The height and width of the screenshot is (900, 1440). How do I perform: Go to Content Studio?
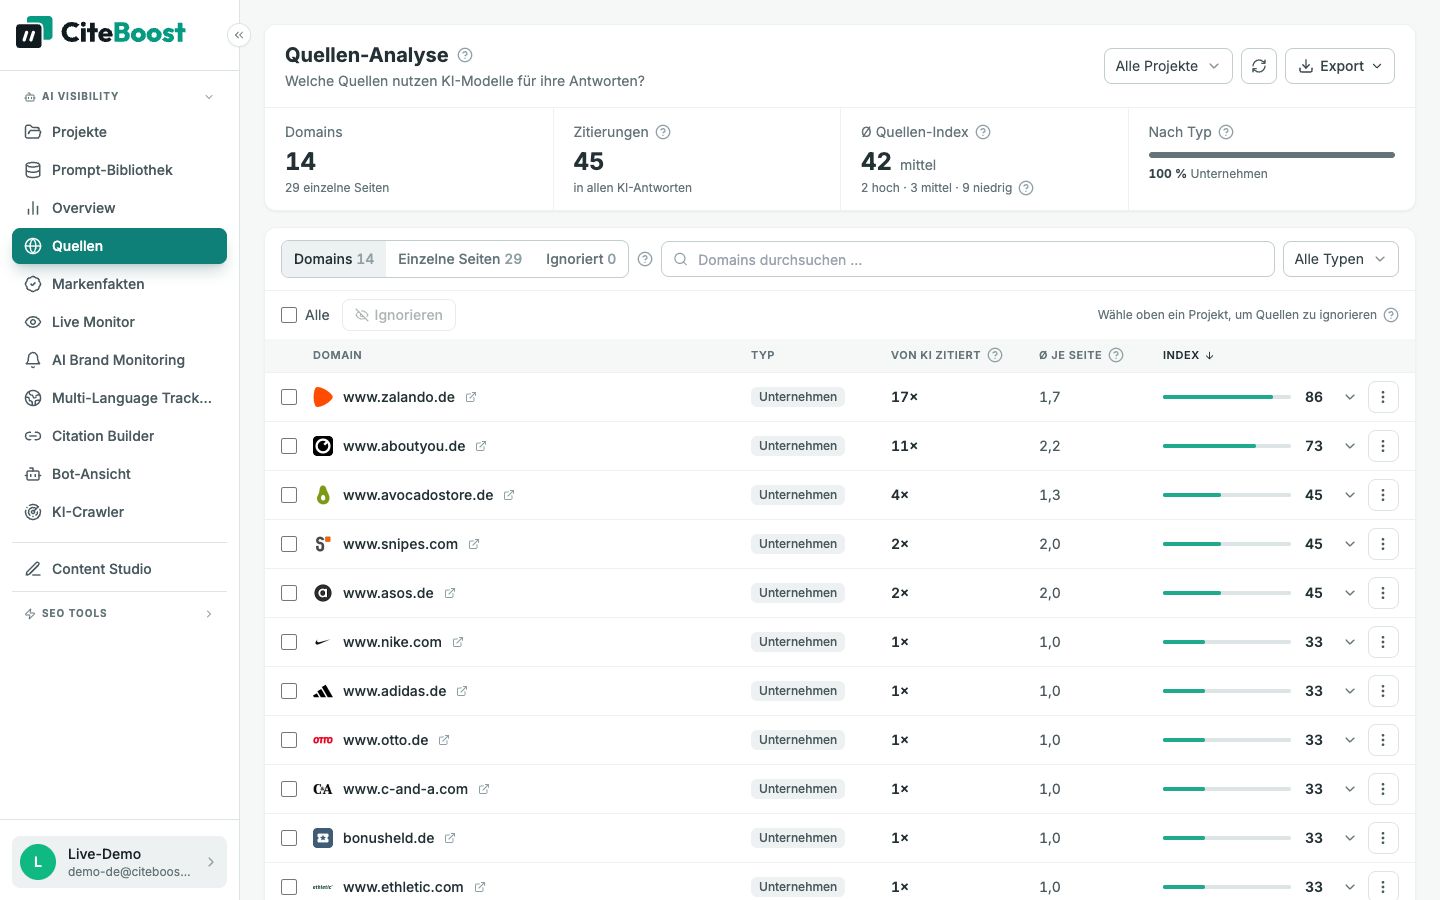(x=119, y=569)
